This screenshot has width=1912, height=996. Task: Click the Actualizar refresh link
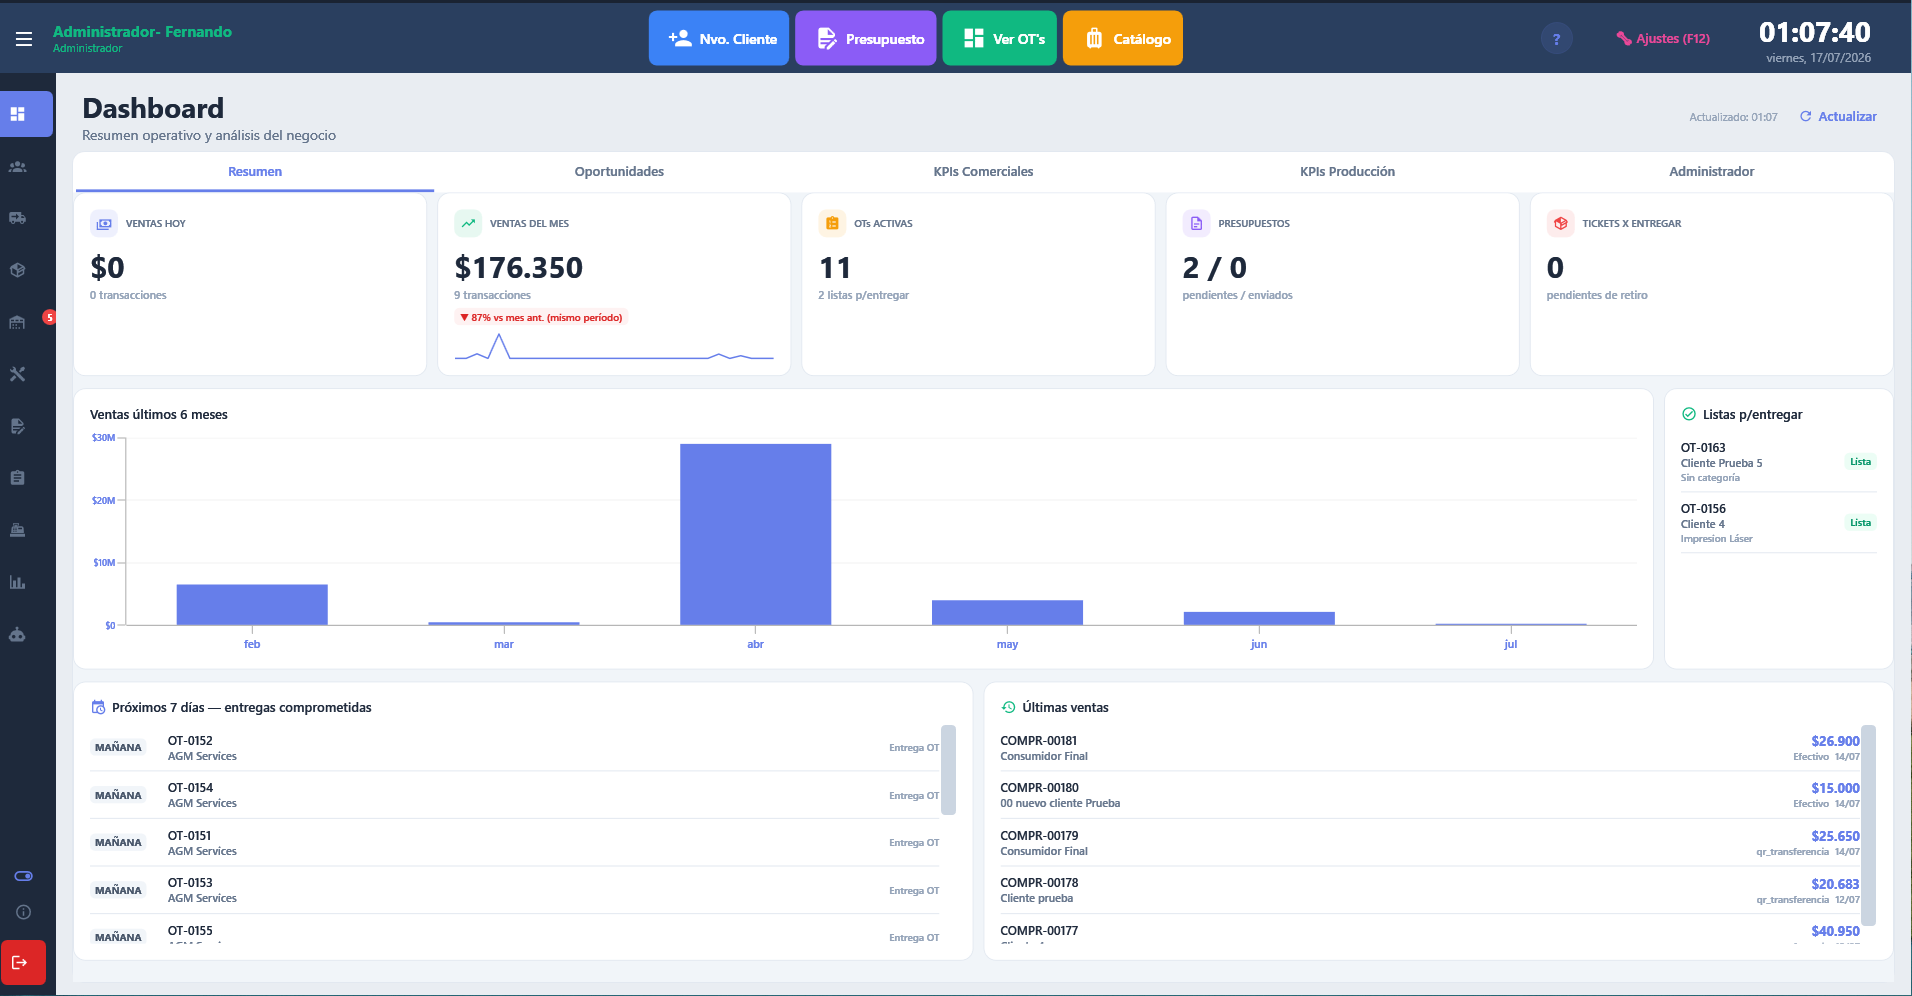(1838, 116)
